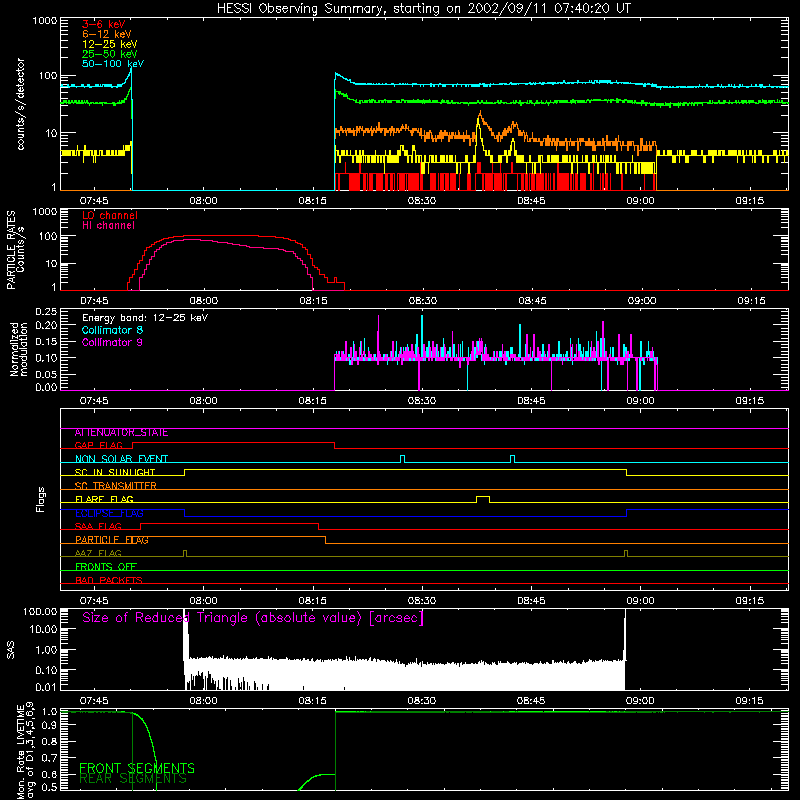Click the HI channel legend entry
Screen dimensions: 800x800
click(108, 226)
